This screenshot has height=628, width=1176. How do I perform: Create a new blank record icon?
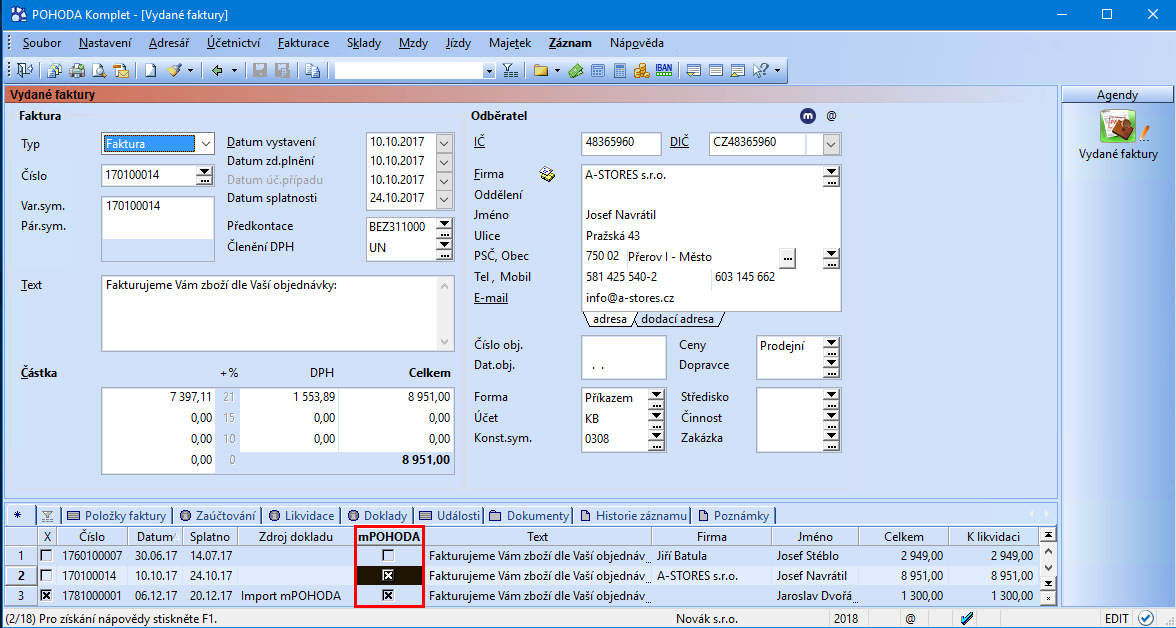click(x=151, y=71)
